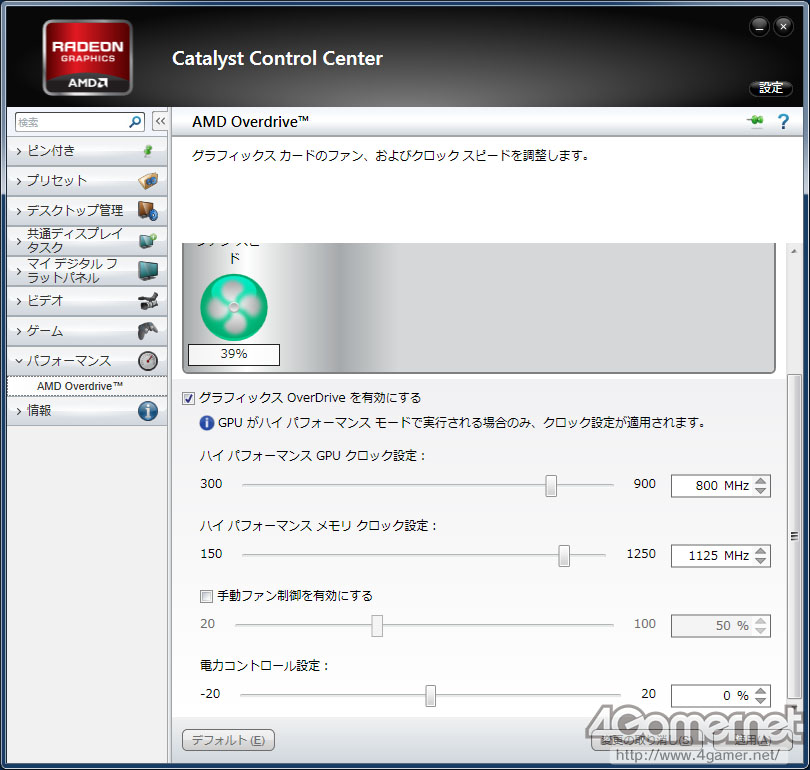Disable グラフィックス OverDrive checkbox

coord(189,398)
